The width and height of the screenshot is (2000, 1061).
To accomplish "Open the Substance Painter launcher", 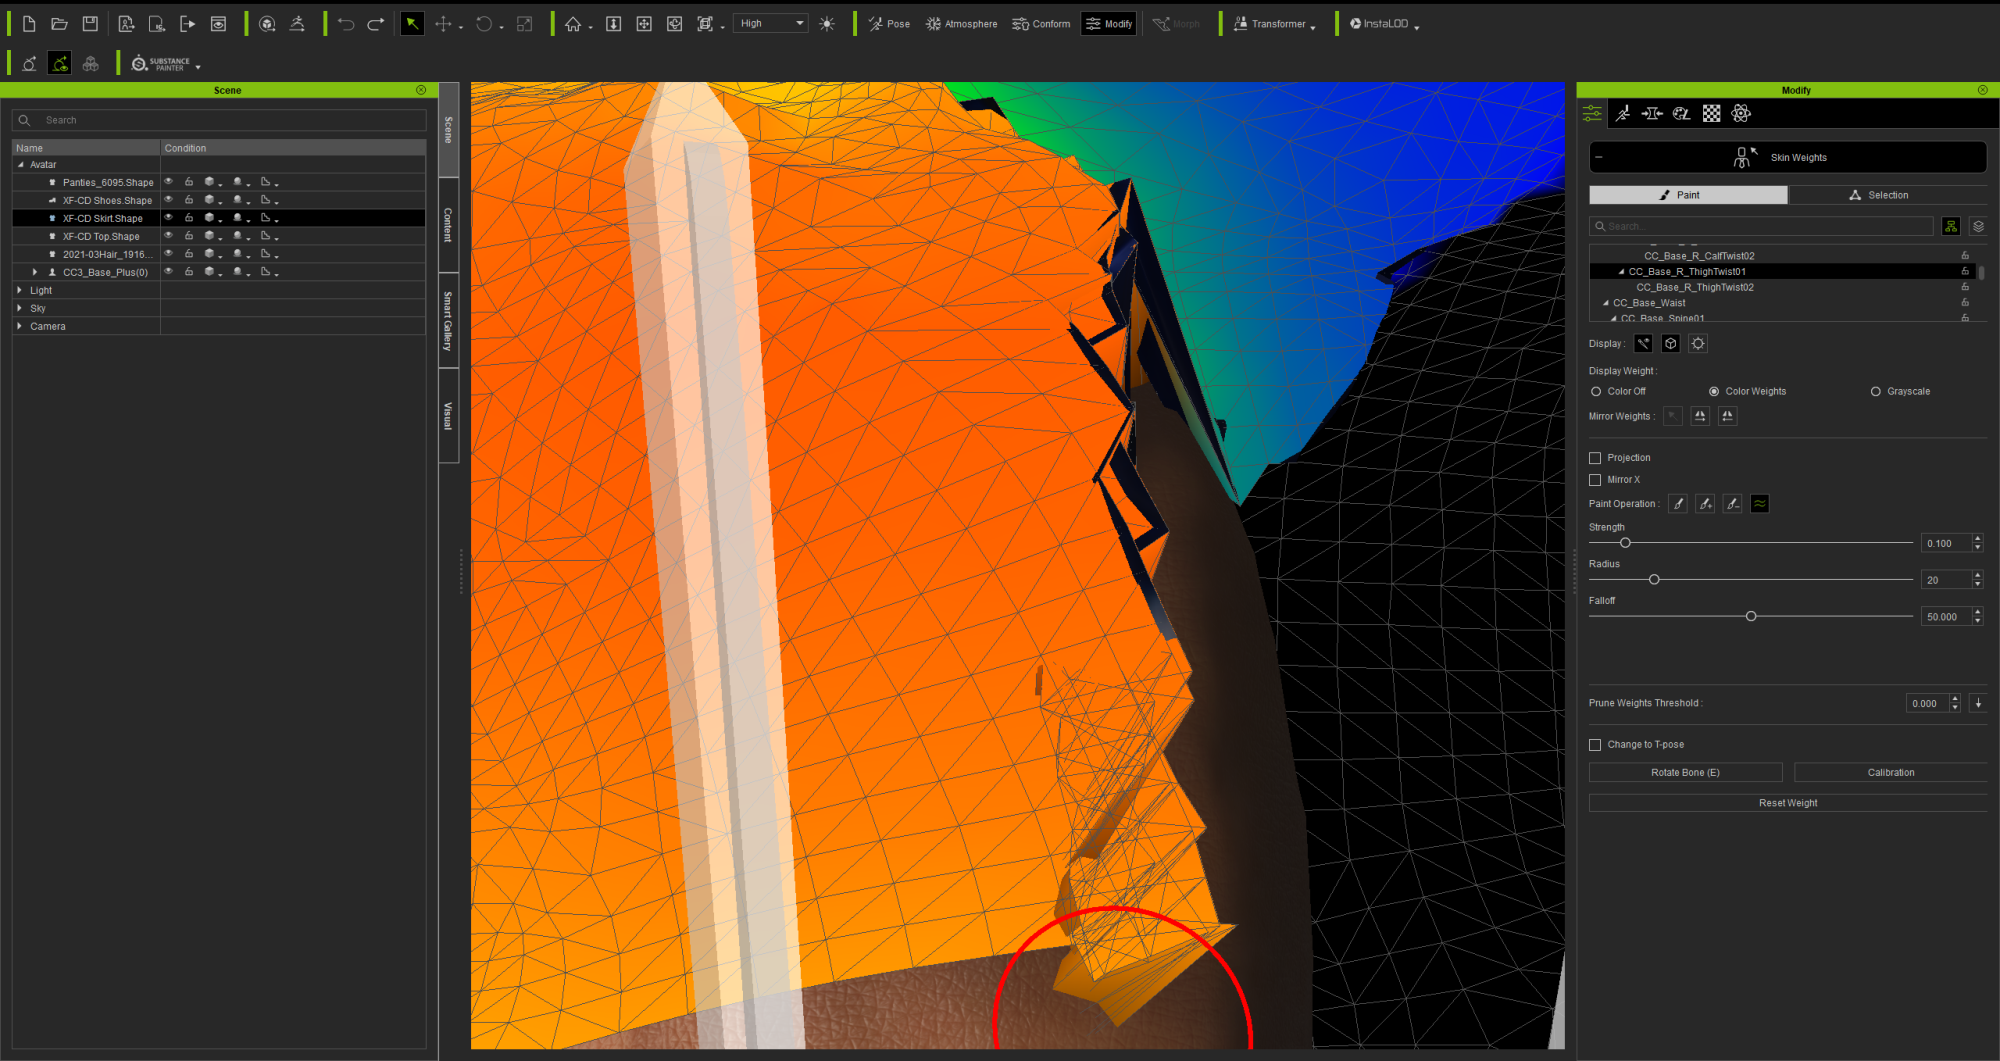I will tap(165, 64).
